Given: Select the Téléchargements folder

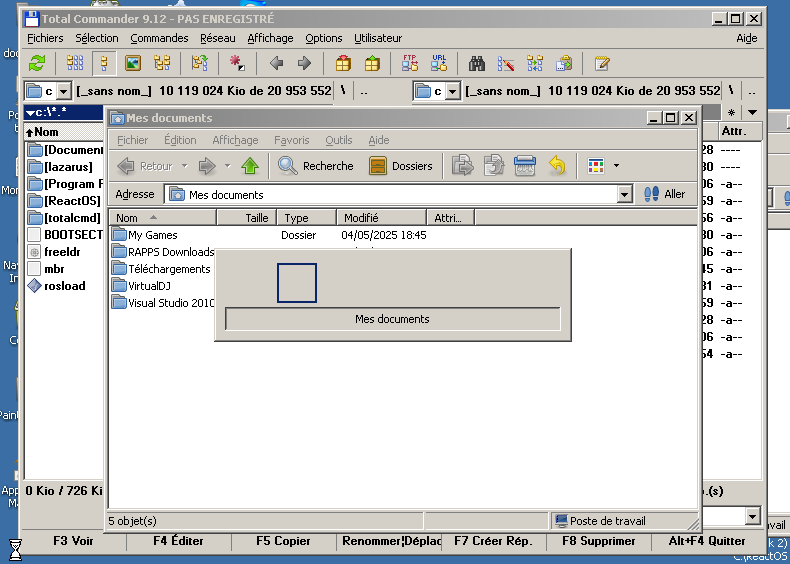Looking at the screenshot, I should coord(161,269).
